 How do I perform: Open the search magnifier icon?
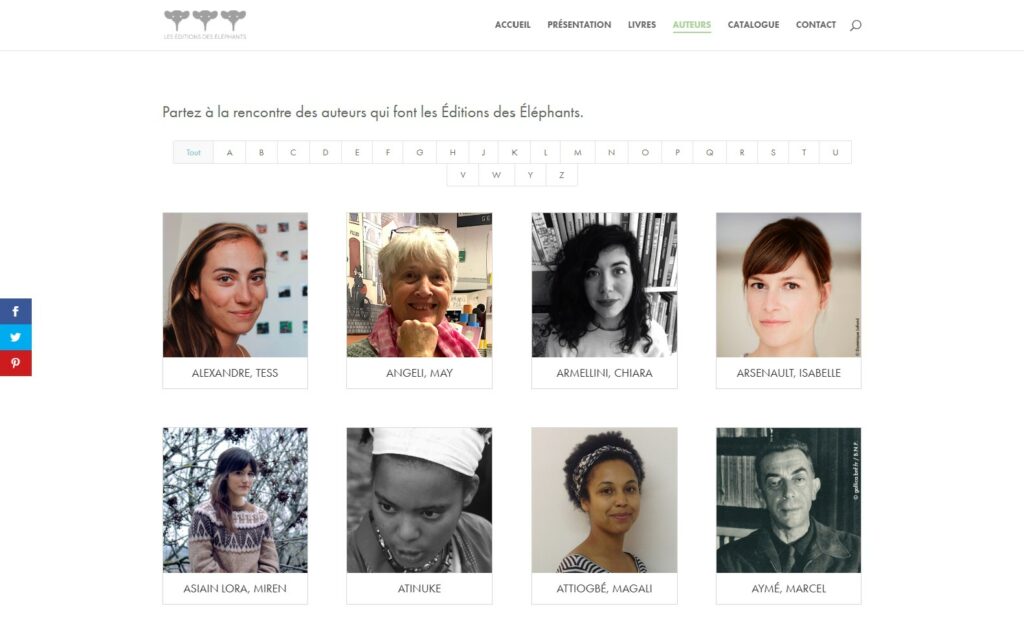click(x=855, y=25)
